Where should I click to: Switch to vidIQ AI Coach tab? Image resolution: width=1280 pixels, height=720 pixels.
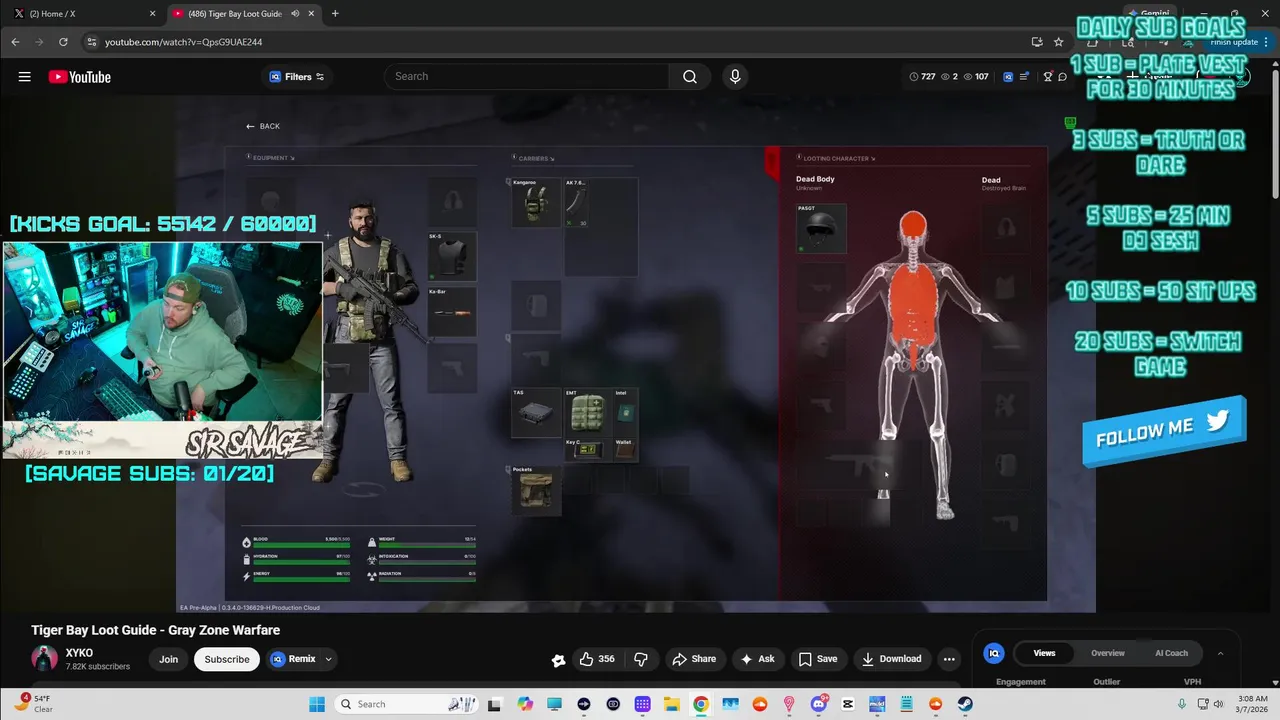coord(1171,653)
